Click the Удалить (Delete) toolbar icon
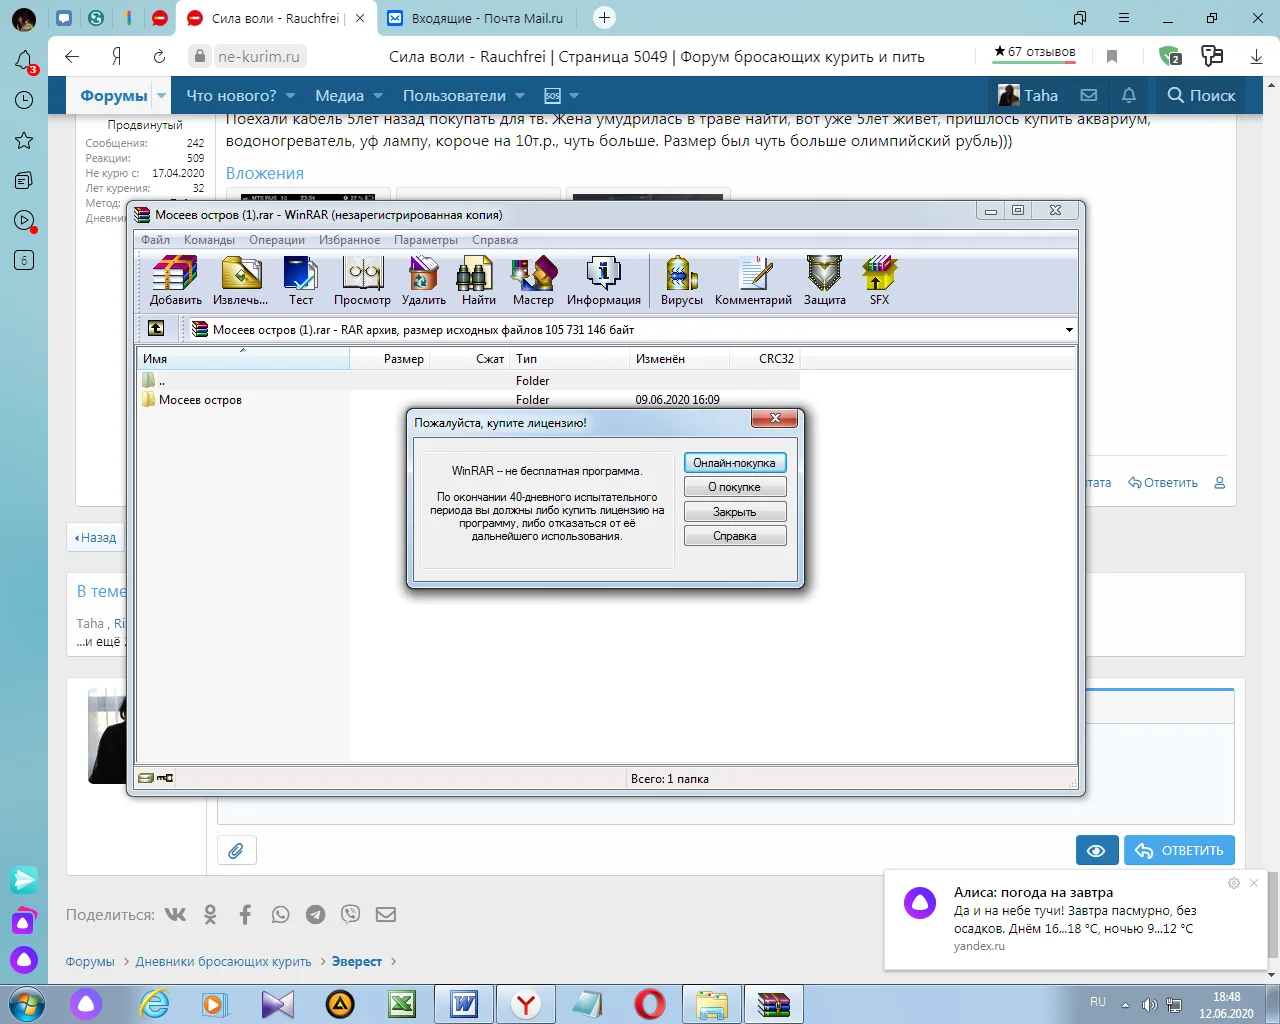 pyautogui.click(x=424, y=280)
